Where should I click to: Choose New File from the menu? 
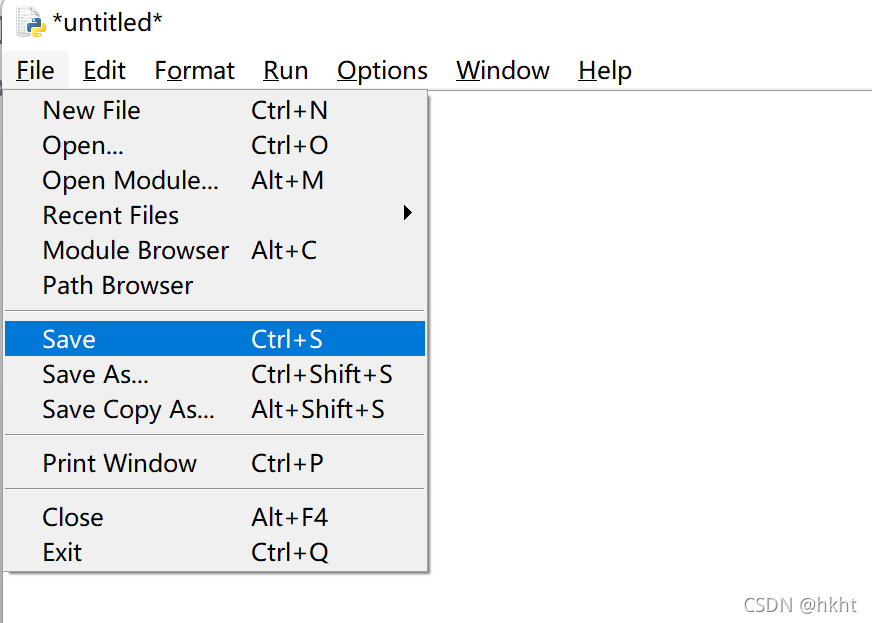[x=92, y=111]
